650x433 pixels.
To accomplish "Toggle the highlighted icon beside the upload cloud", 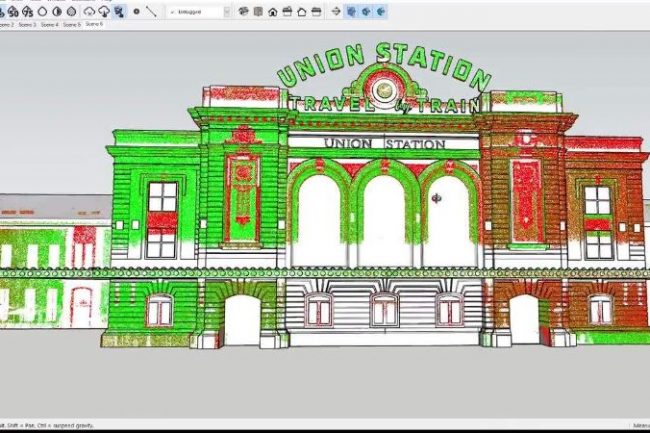I will tap(119, 11).
